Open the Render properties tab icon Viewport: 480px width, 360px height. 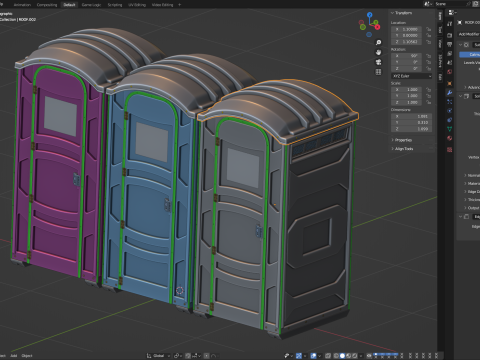(x=449, y=35)
